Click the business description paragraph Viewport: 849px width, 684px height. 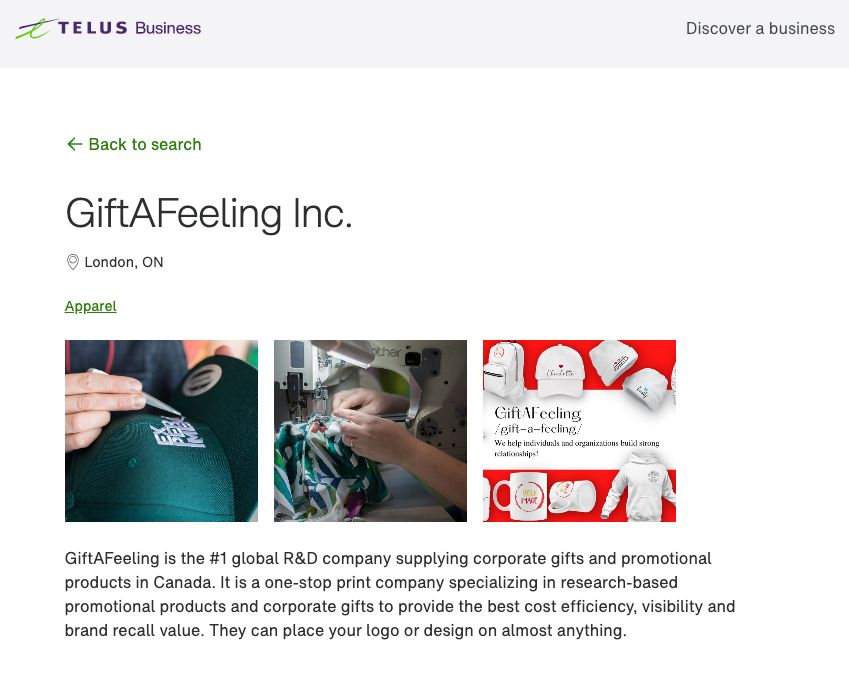click(x=400, y=594)
